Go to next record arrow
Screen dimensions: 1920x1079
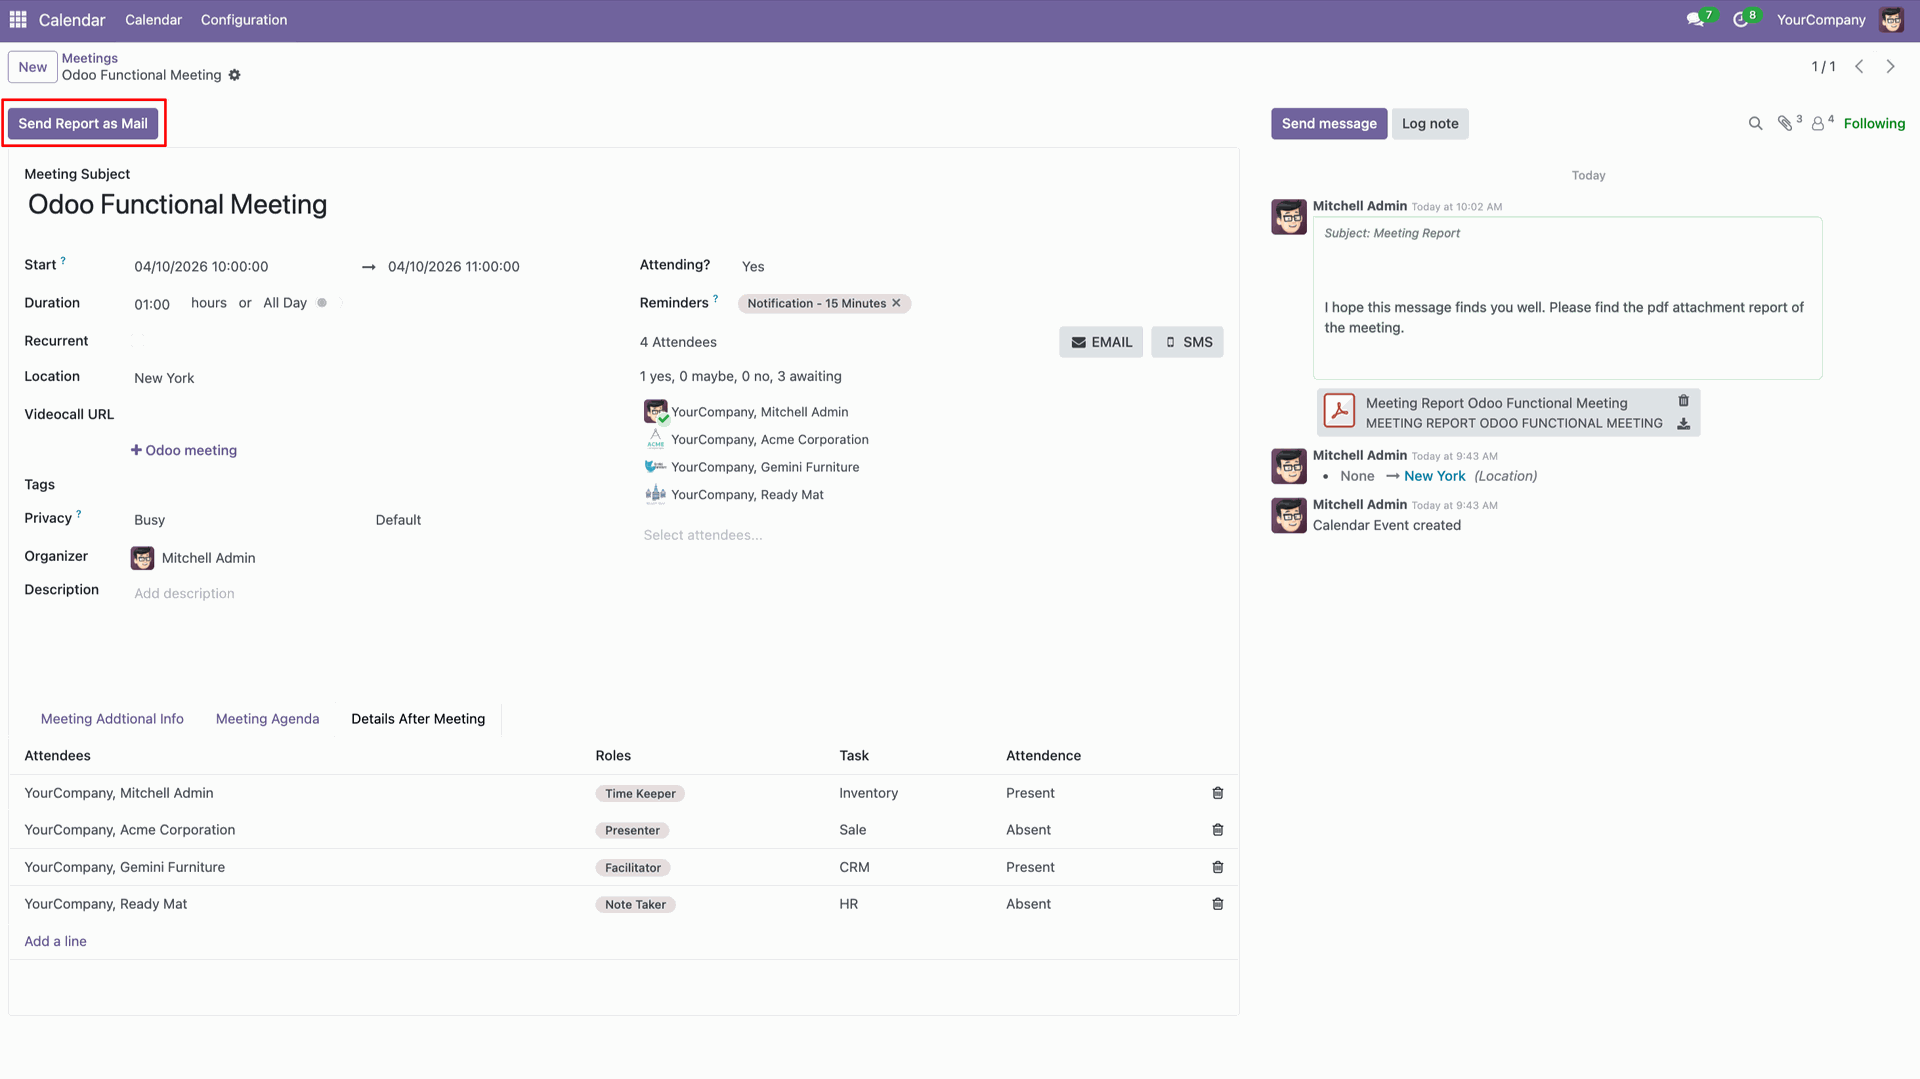tap(1890, 67)
